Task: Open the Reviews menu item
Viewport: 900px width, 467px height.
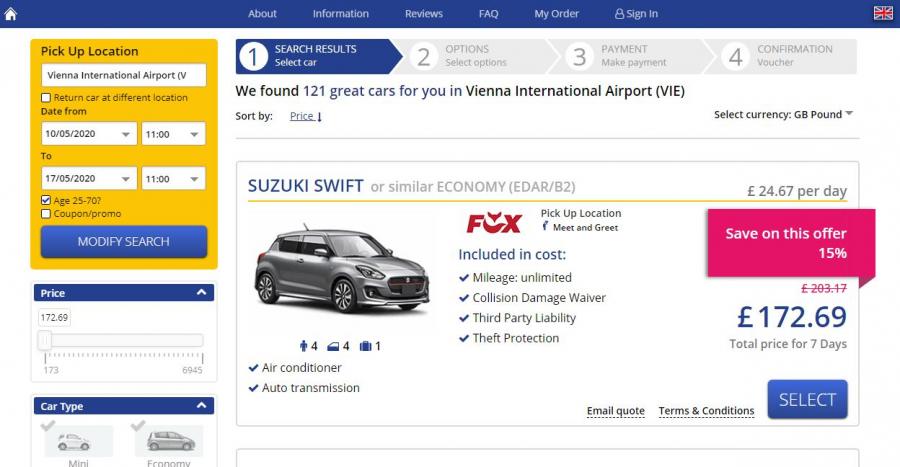Action: click(424, 14)
